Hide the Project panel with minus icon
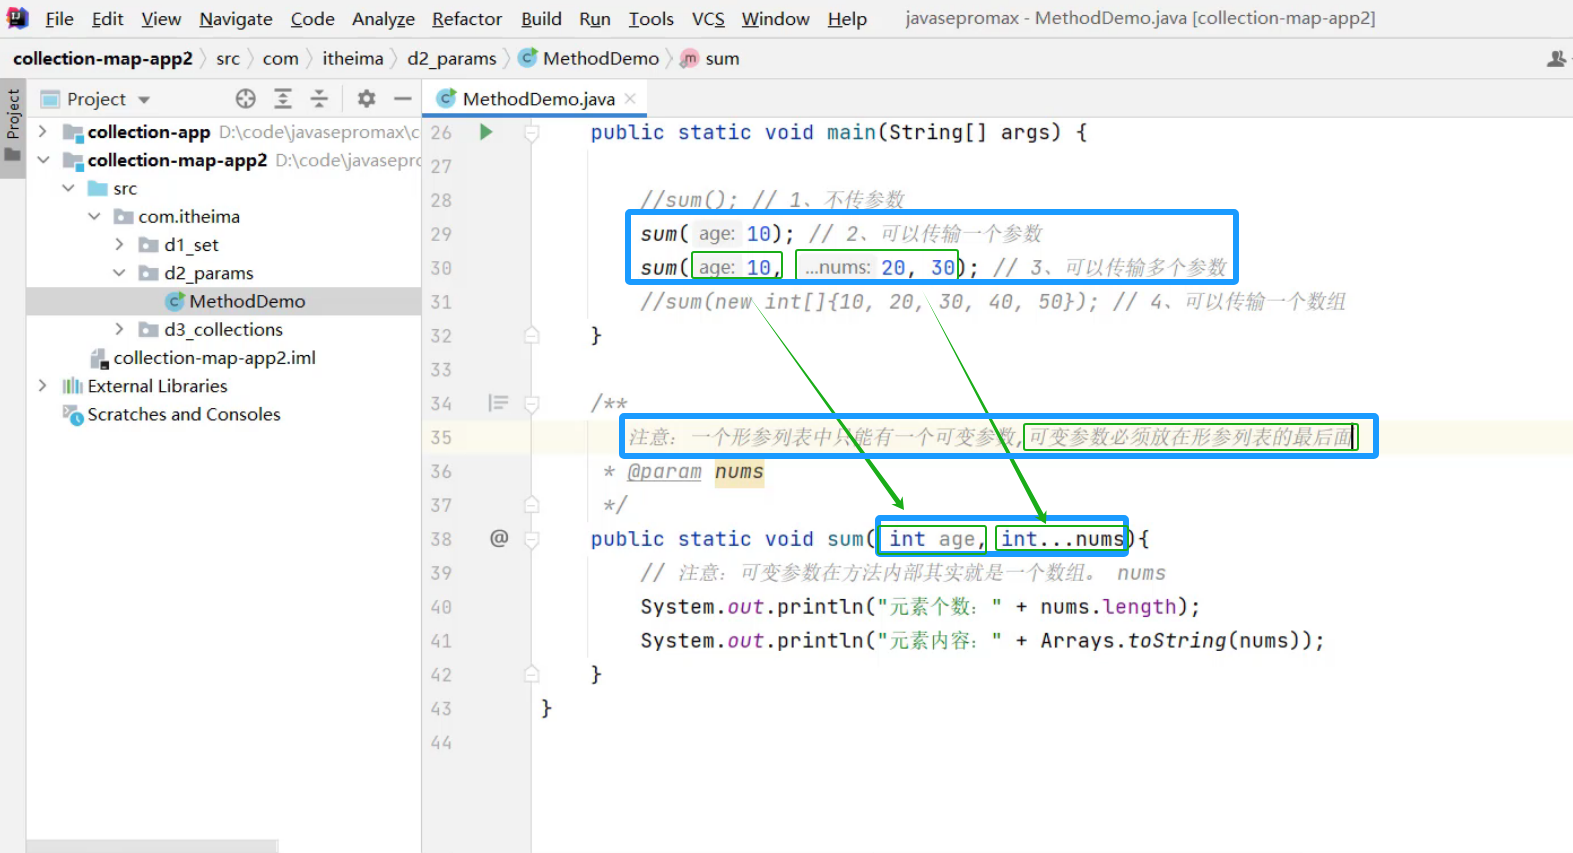Image resolution: width=1573 pixels, height=853 pixels. [403, 98]
